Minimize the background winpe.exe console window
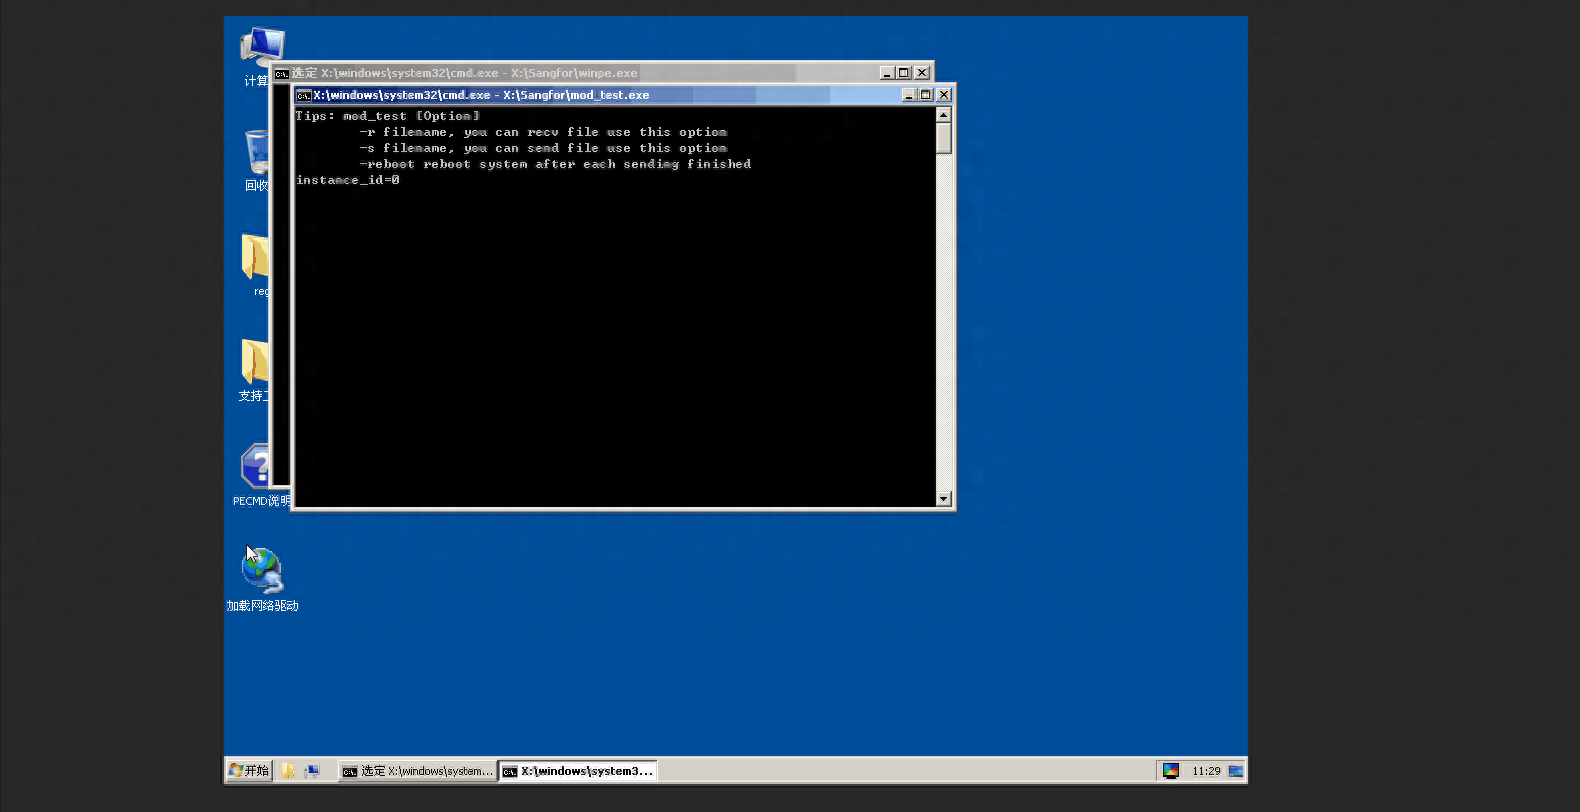The height and width of the screenshot is (812, 1580). [x=886, y=73]
